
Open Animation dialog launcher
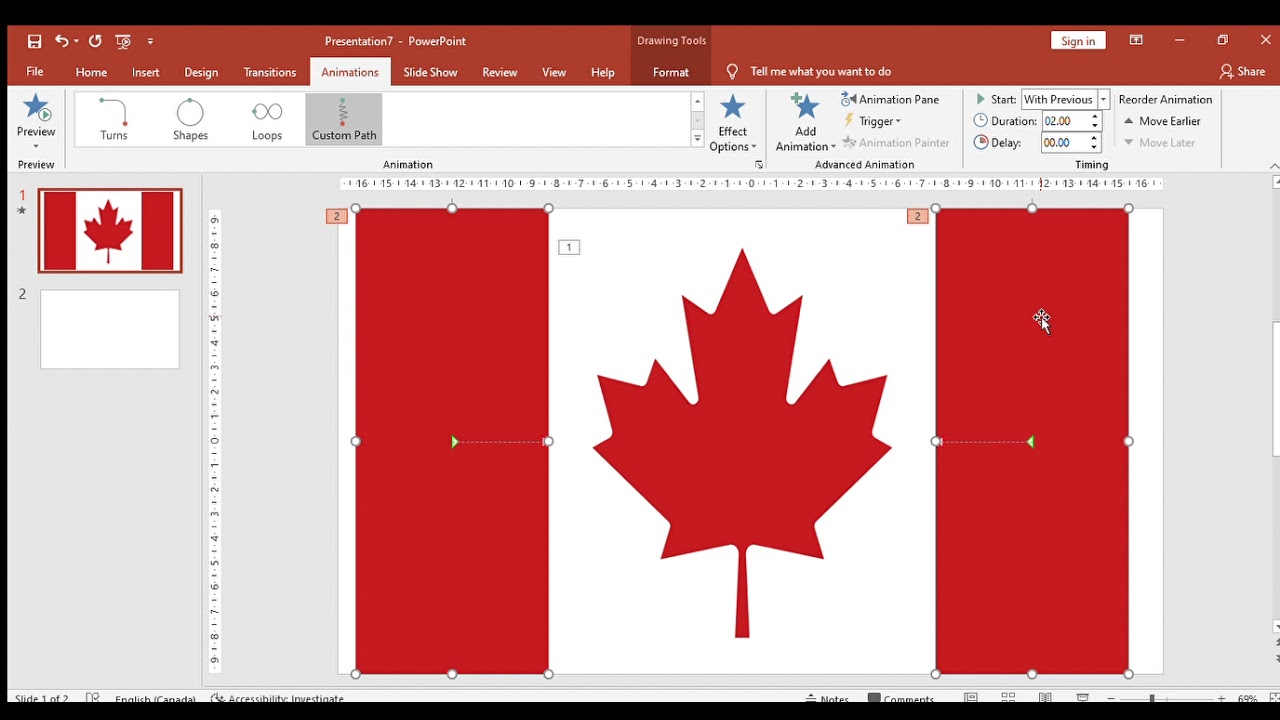(758, 165)
